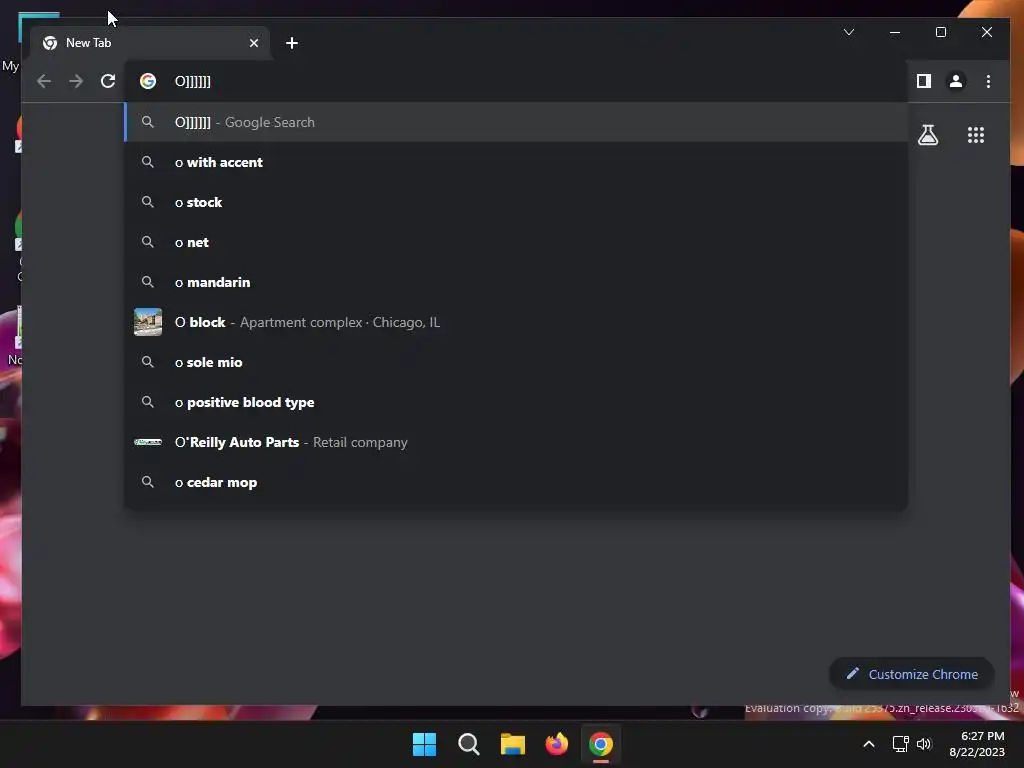This screenshot has width=1024, height=768.
Task: Open the Windows Start menu
Action: (x=424, y=744)
